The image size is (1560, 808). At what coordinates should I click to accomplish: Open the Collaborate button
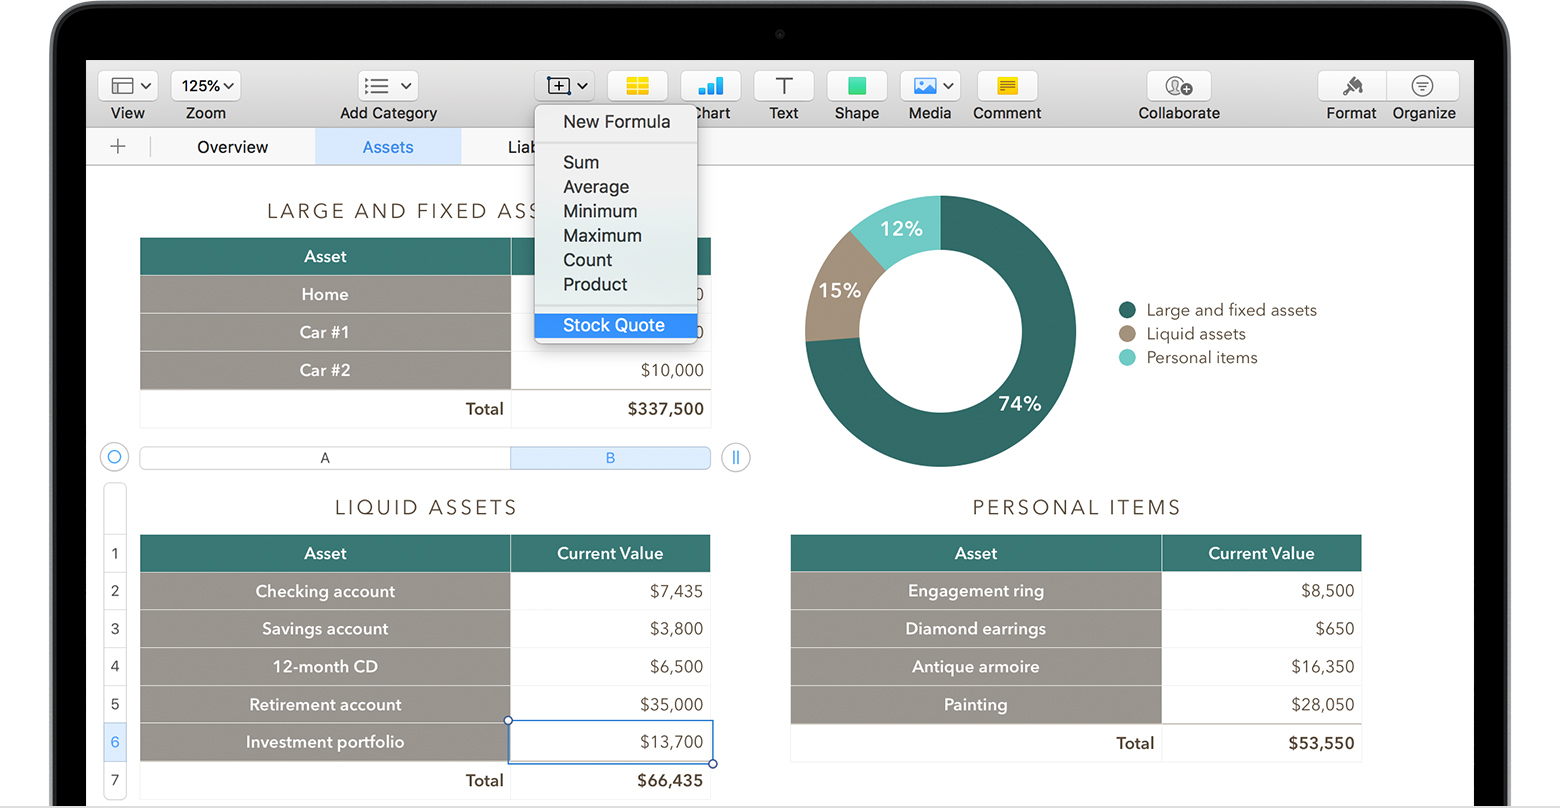1178,86
